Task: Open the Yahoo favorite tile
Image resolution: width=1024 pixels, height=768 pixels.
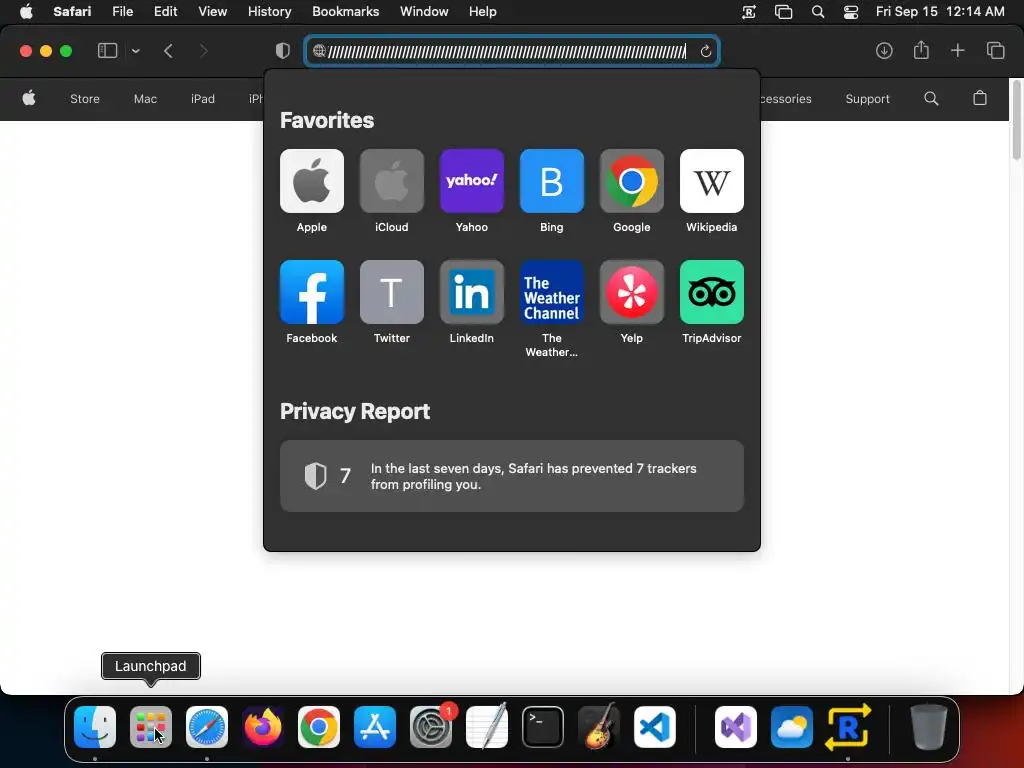Action: click(472, 181)
